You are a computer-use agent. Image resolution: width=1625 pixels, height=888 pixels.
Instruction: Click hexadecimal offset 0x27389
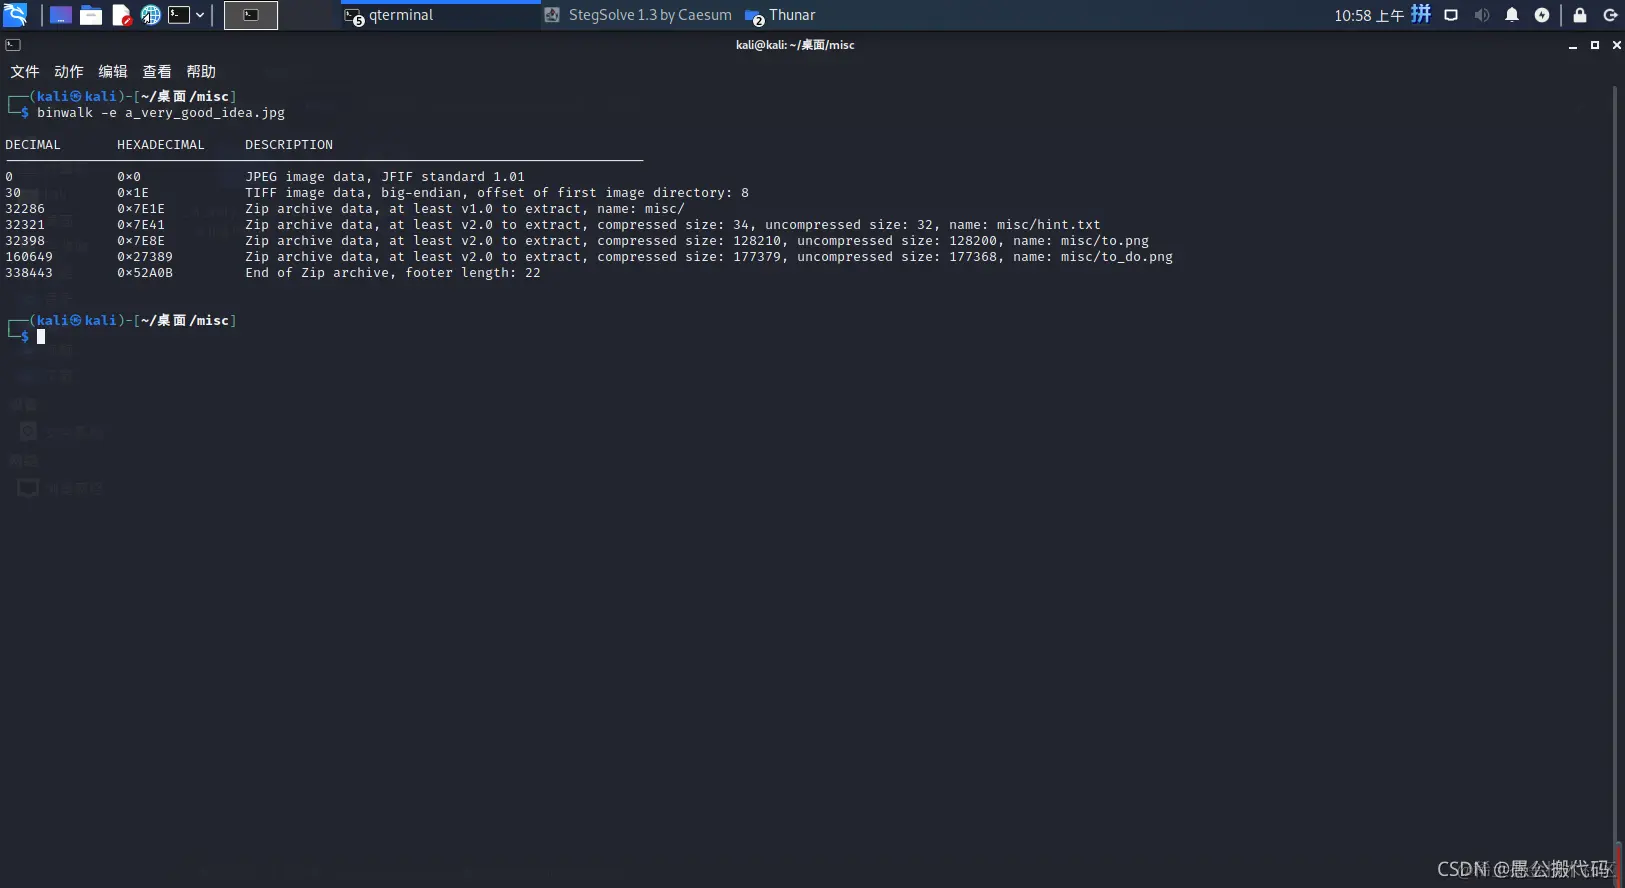tap(145, 257)
